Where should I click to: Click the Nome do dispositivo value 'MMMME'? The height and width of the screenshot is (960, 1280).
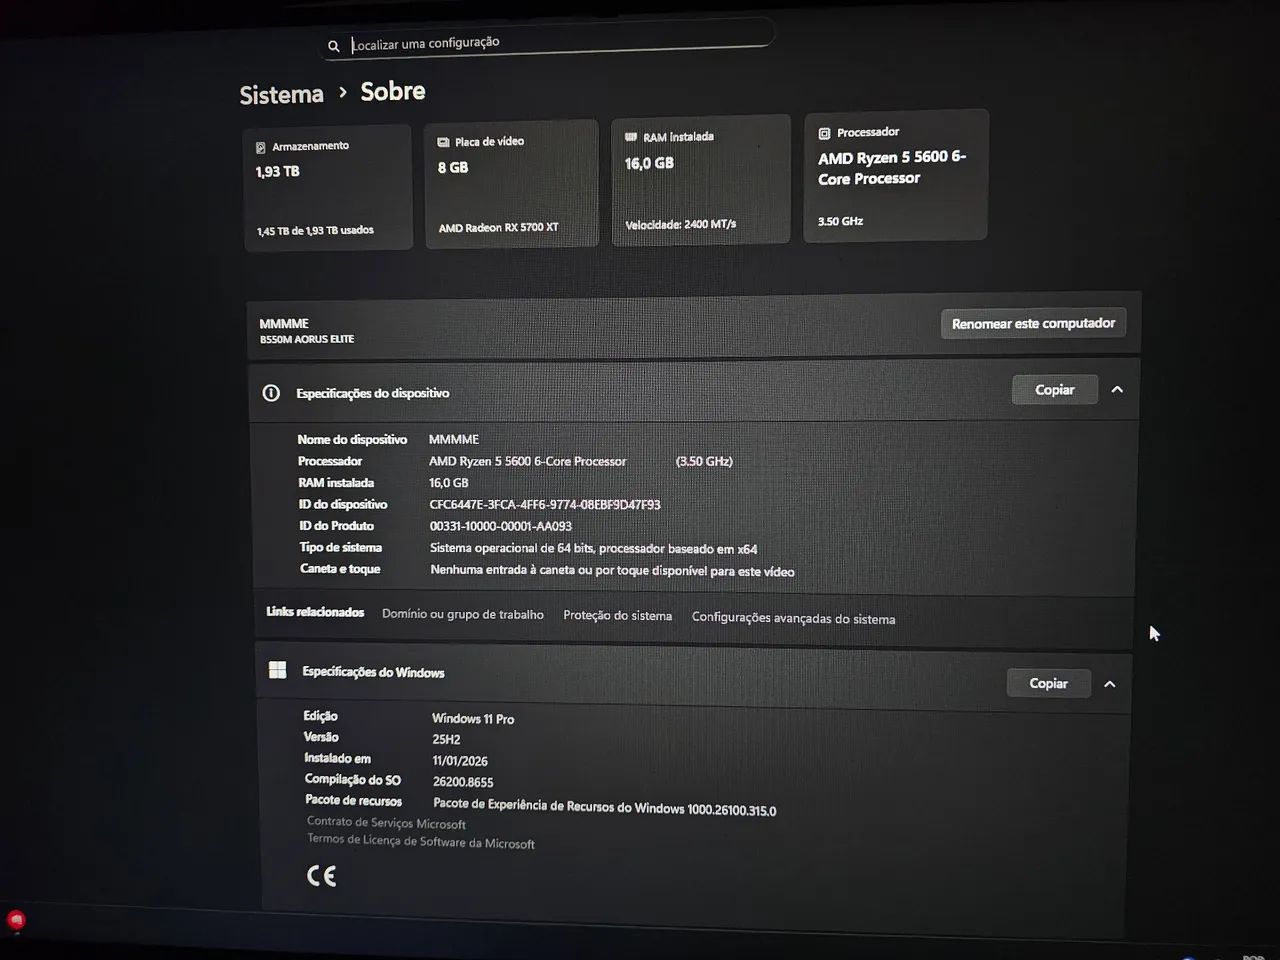pyautogui.click(x=454, y=439)
